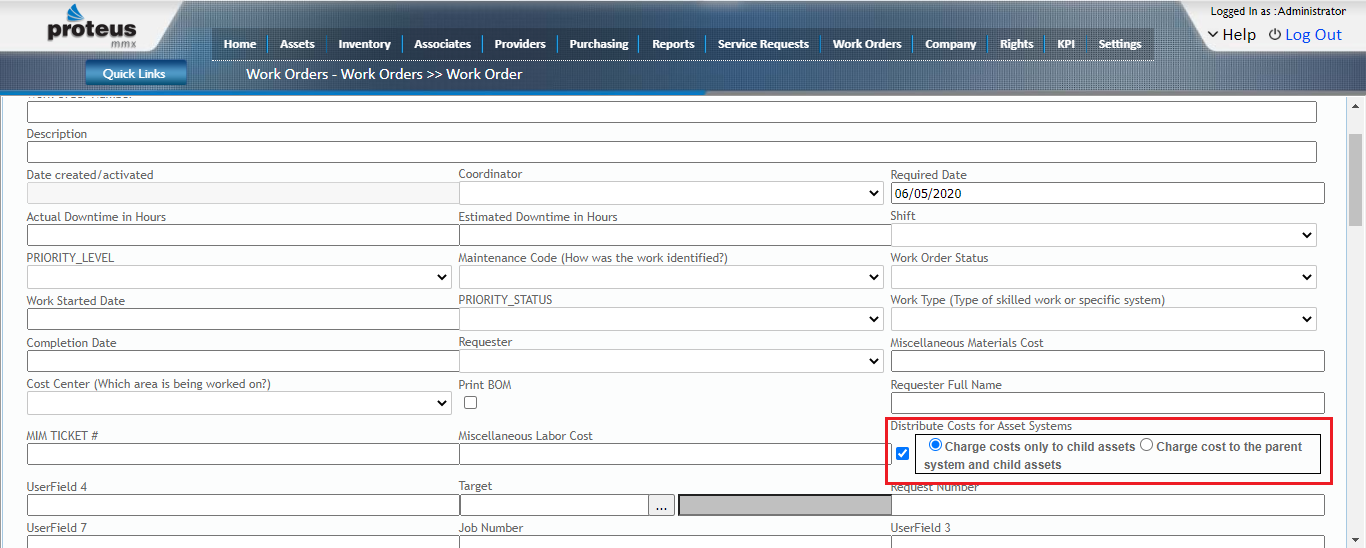The width and height of the screenshot is (1366, 548).
Task: Expand the Cost Center dropdown
Action: [x=239, y=403]
